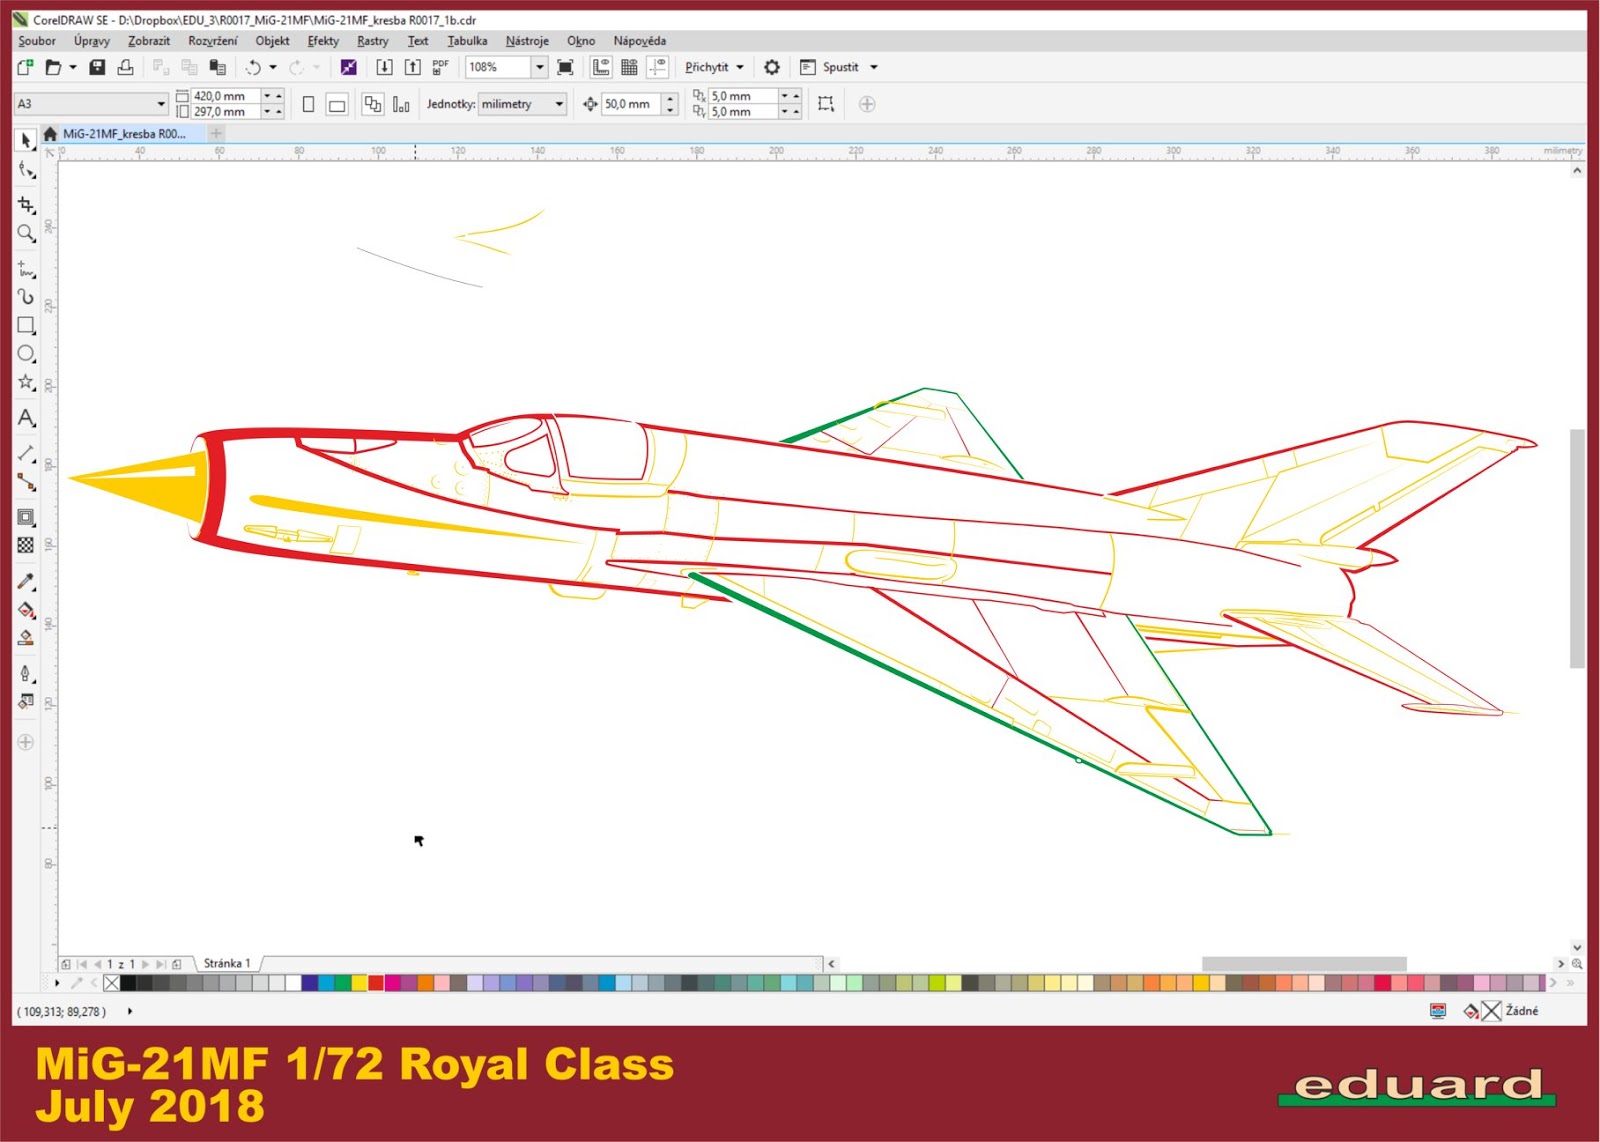Open the Edit Fill tool

pyautogui.click(x=26, y=702)
